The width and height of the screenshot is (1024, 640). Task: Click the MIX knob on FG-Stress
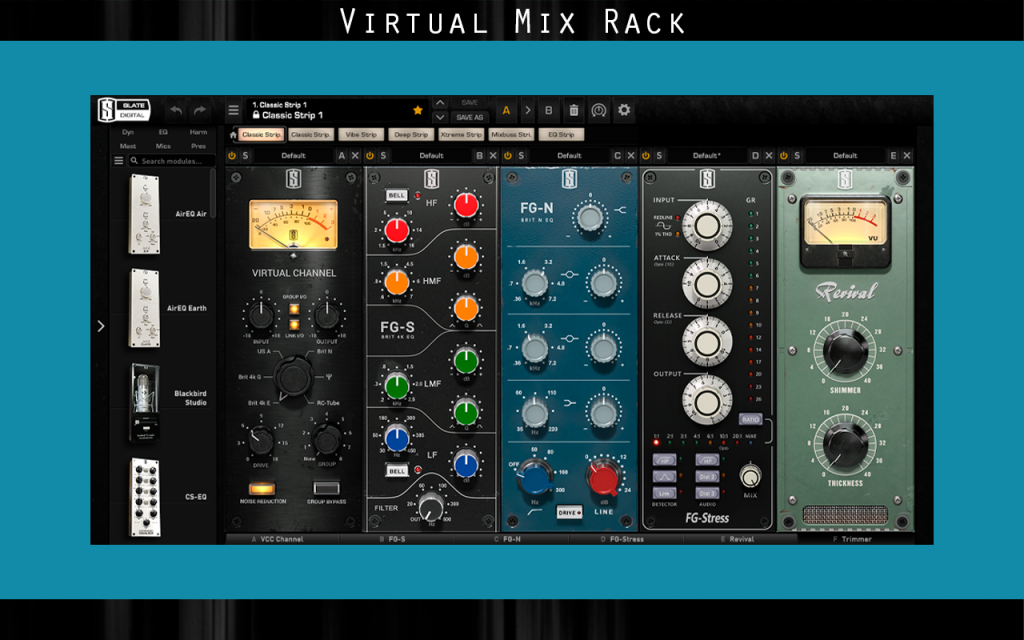click(750, 475)
